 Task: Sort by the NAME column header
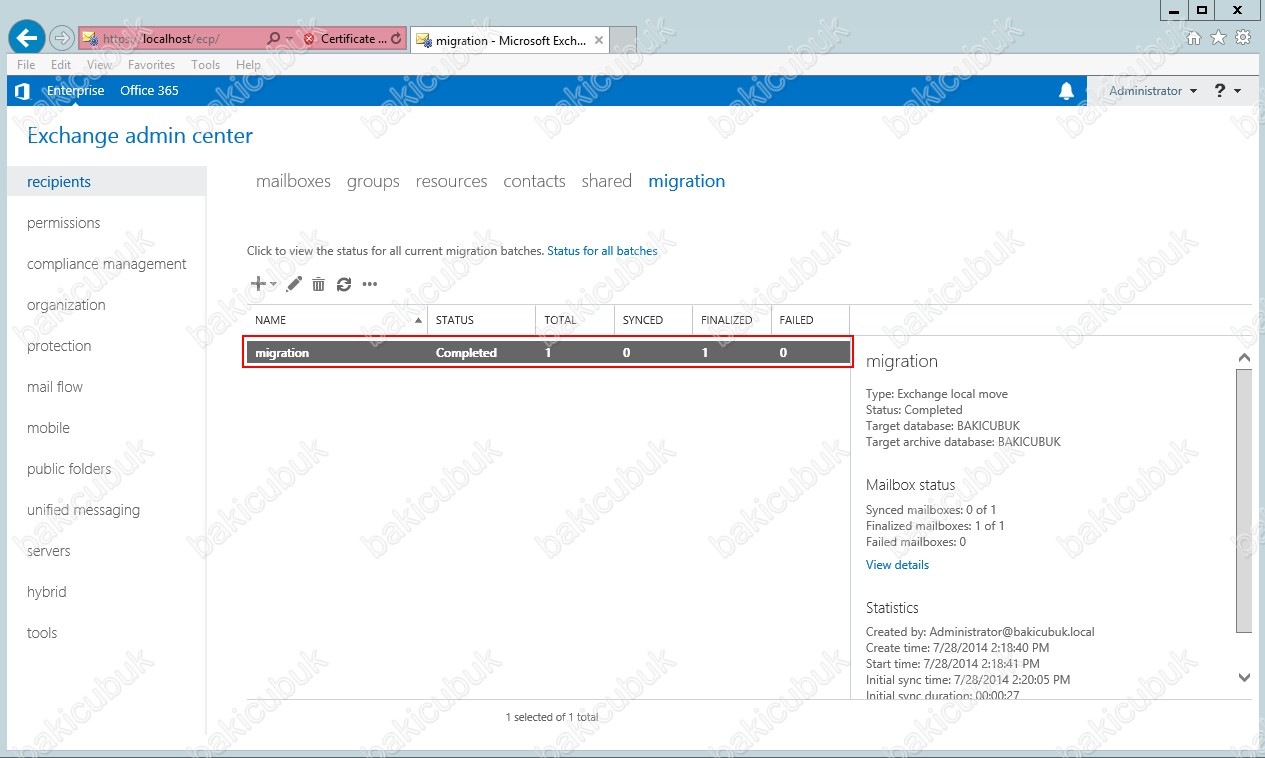coord(338,320)
